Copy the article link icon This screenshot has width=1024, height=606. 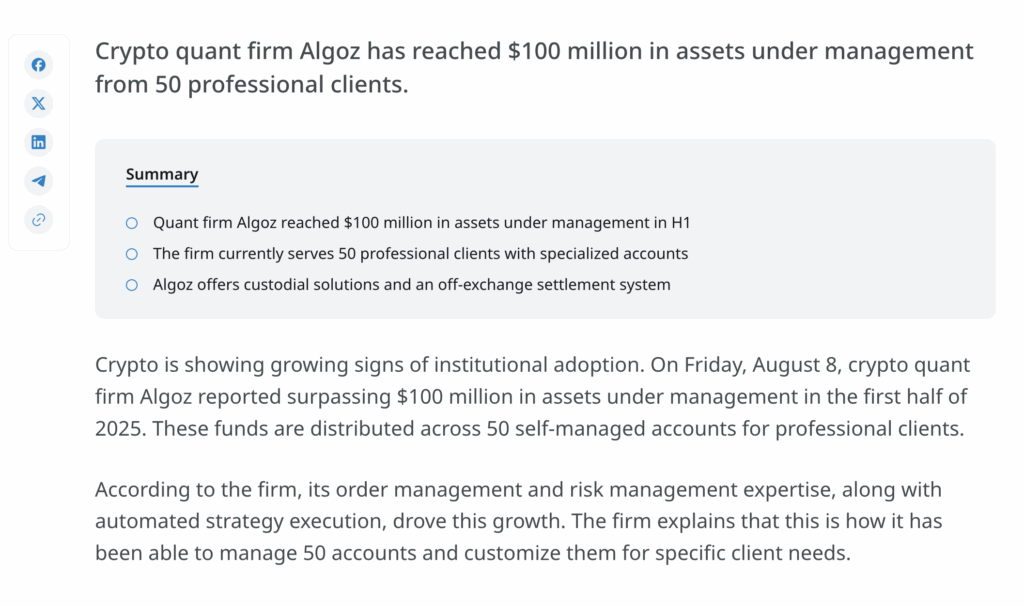pyautogui.click(x=38, y=219)
